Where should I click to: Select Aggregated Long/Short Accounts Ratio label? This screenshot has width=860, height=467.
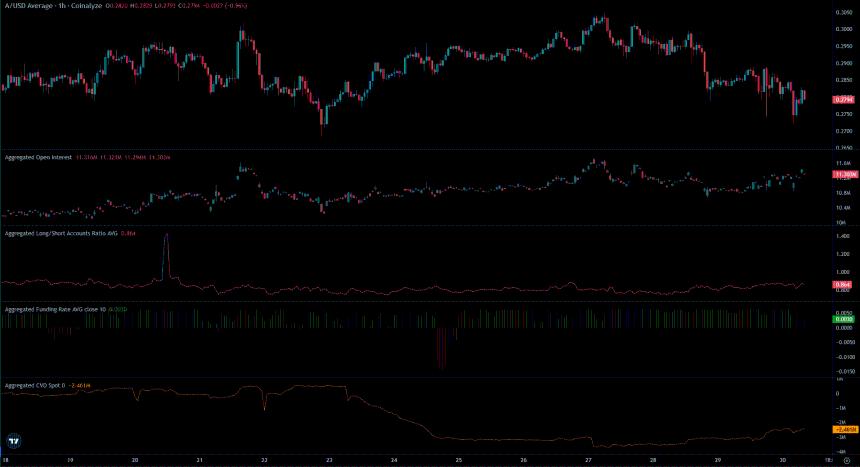point(61,233)
